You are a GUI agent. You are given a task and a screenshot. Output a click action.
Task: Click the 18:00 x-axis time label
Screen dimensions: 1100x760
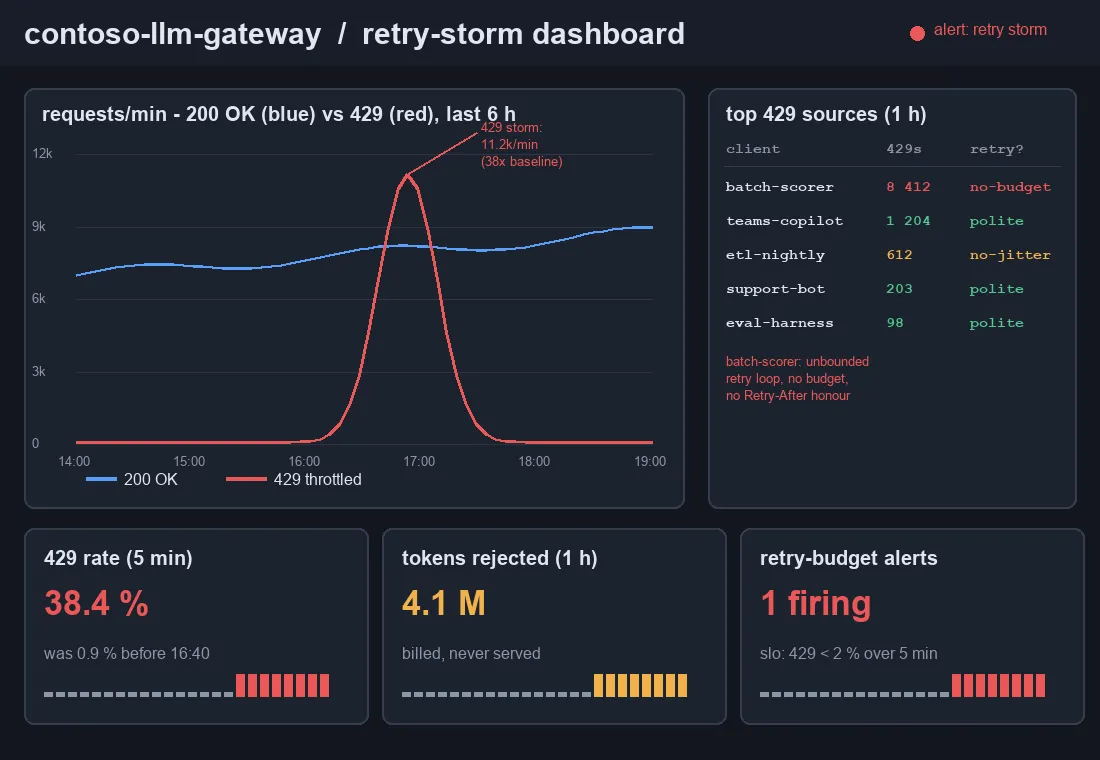(534, 461)
